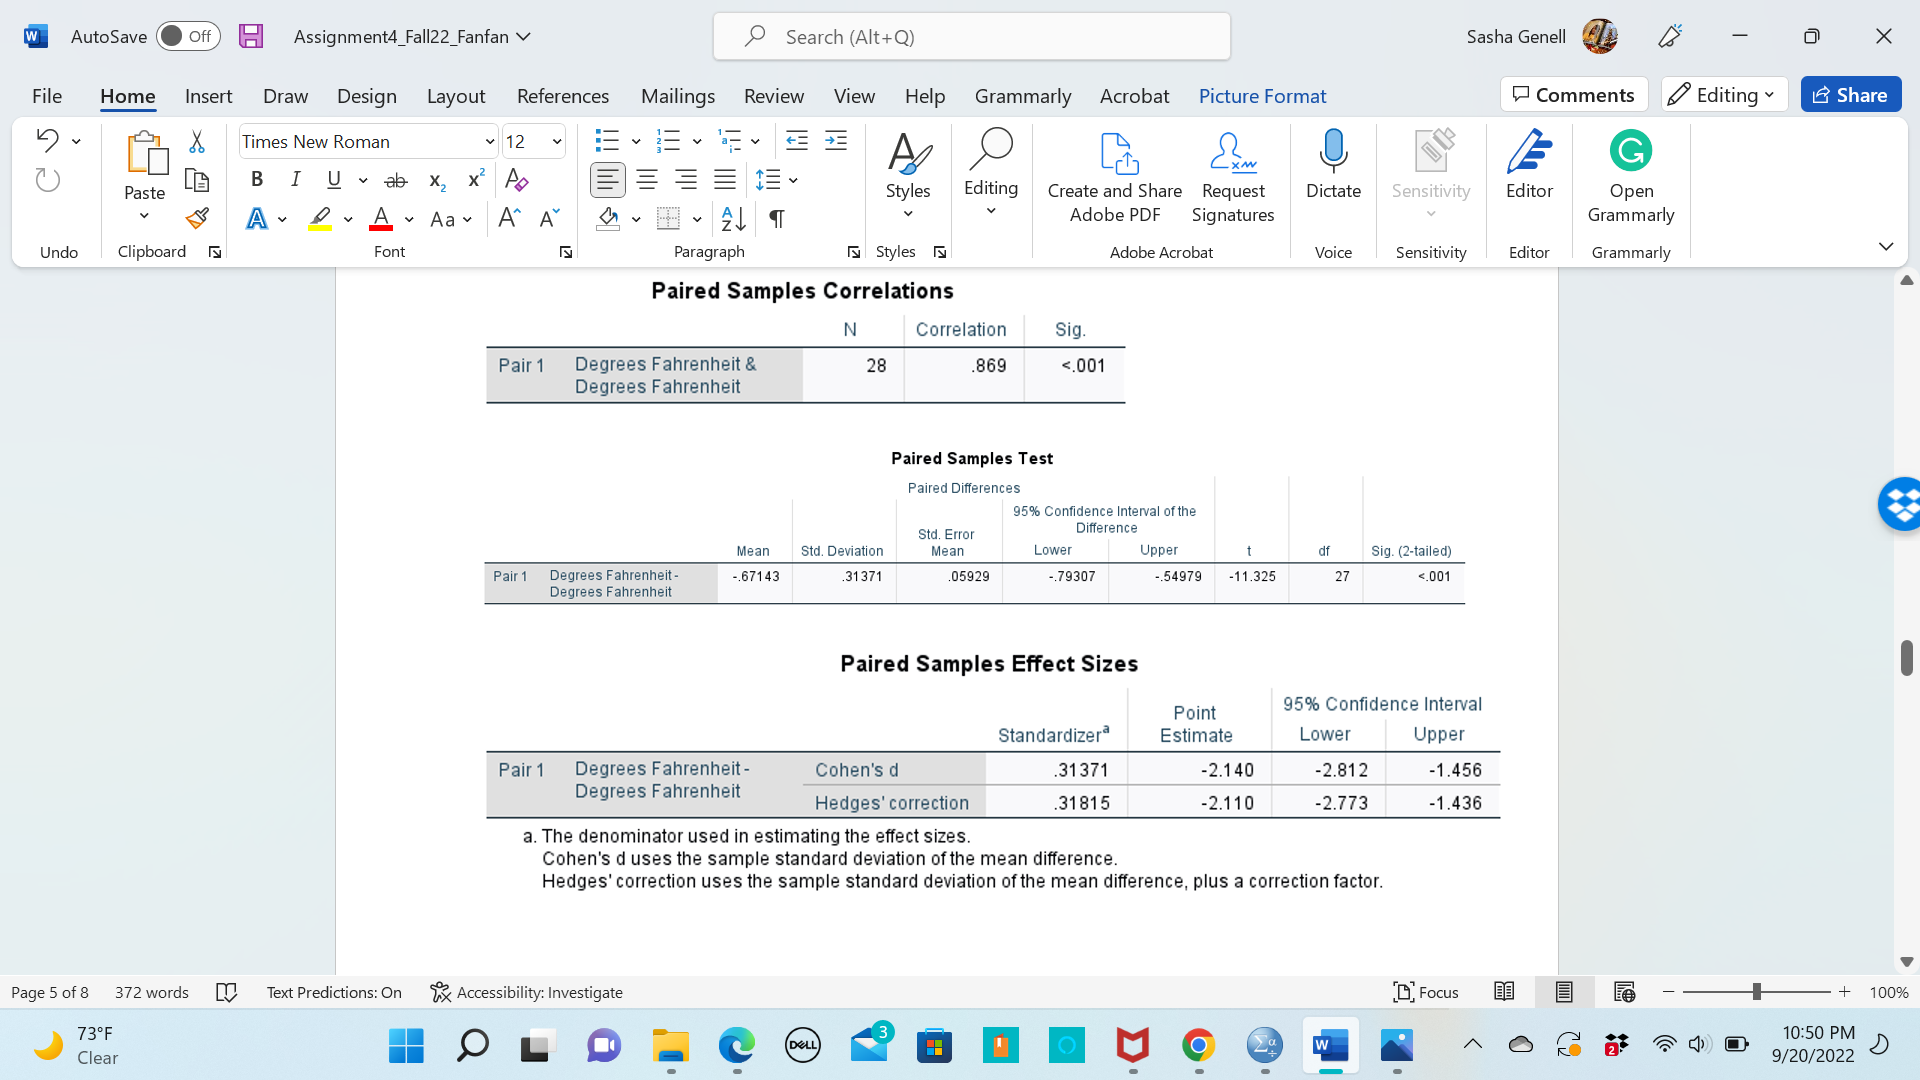Open the References tab
The width and height of the screenshot is (1920, 1080).
tap(562, 96)
